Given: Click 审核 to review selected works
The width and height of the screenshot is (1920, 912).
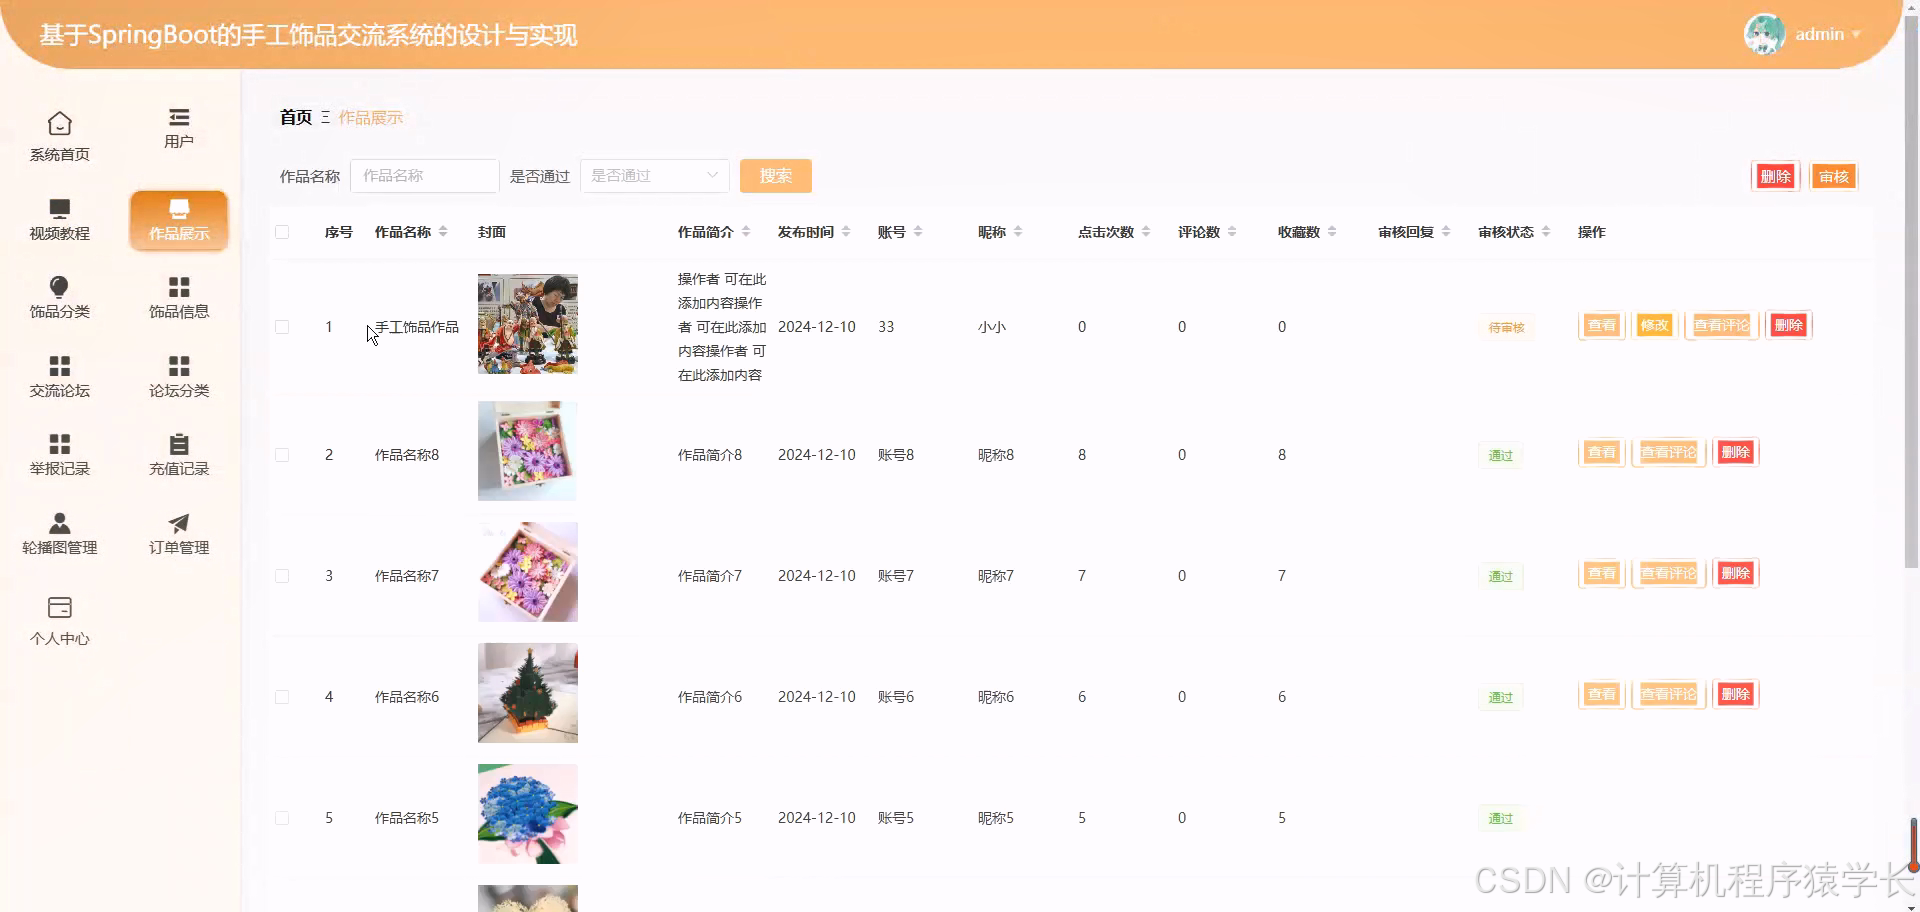Looking at the screenshot, I should (1834, 175).
